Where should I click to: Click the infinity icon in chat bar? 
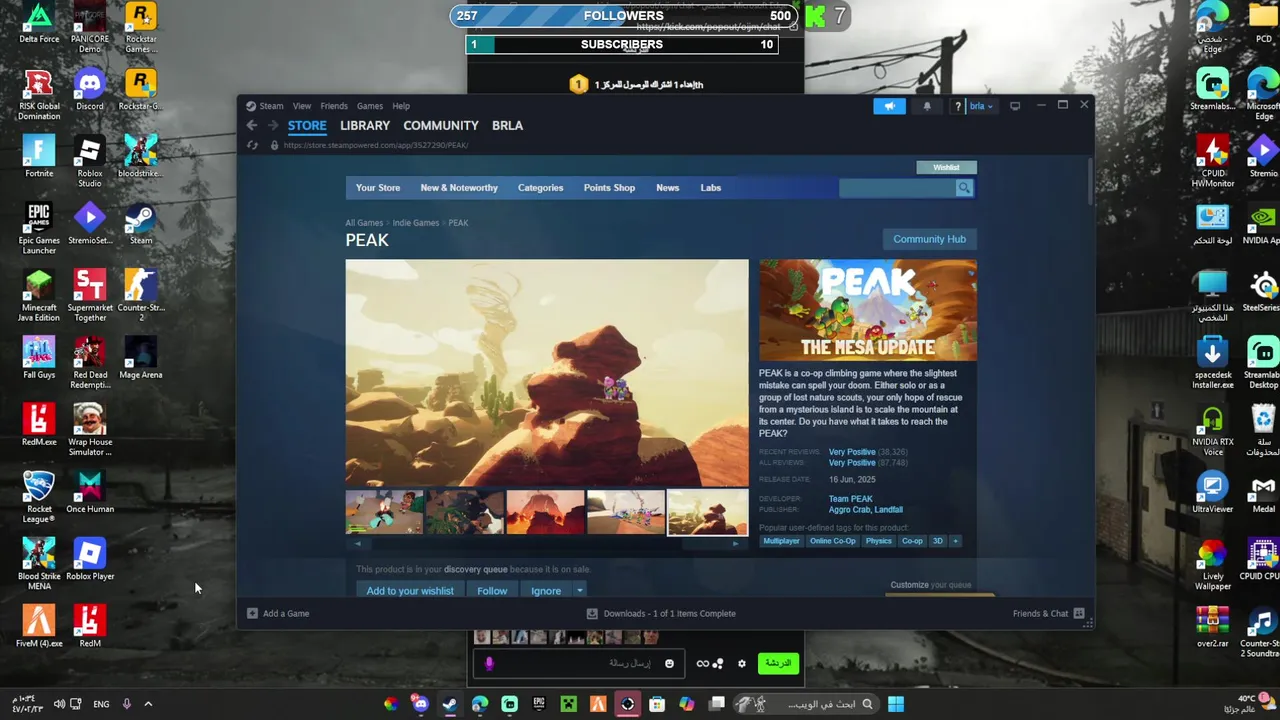[x=702, y=664]
